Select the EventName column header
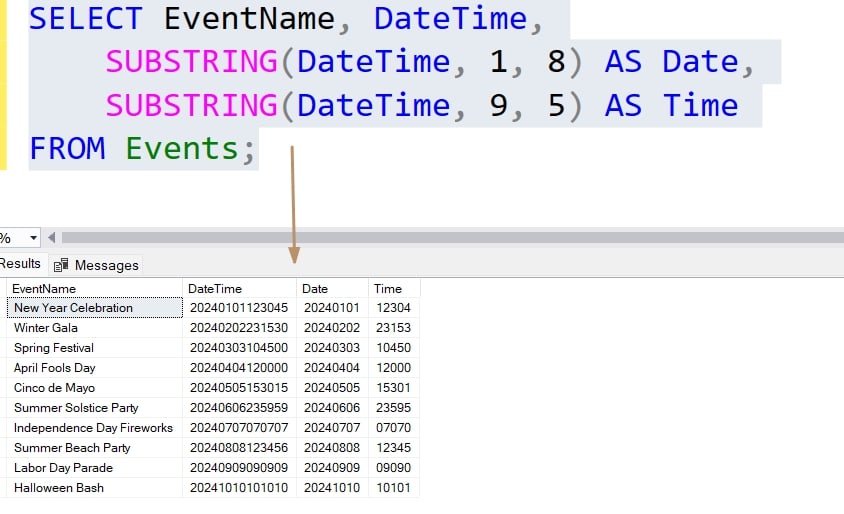This screenshot has height=514, width=844. 94,288
